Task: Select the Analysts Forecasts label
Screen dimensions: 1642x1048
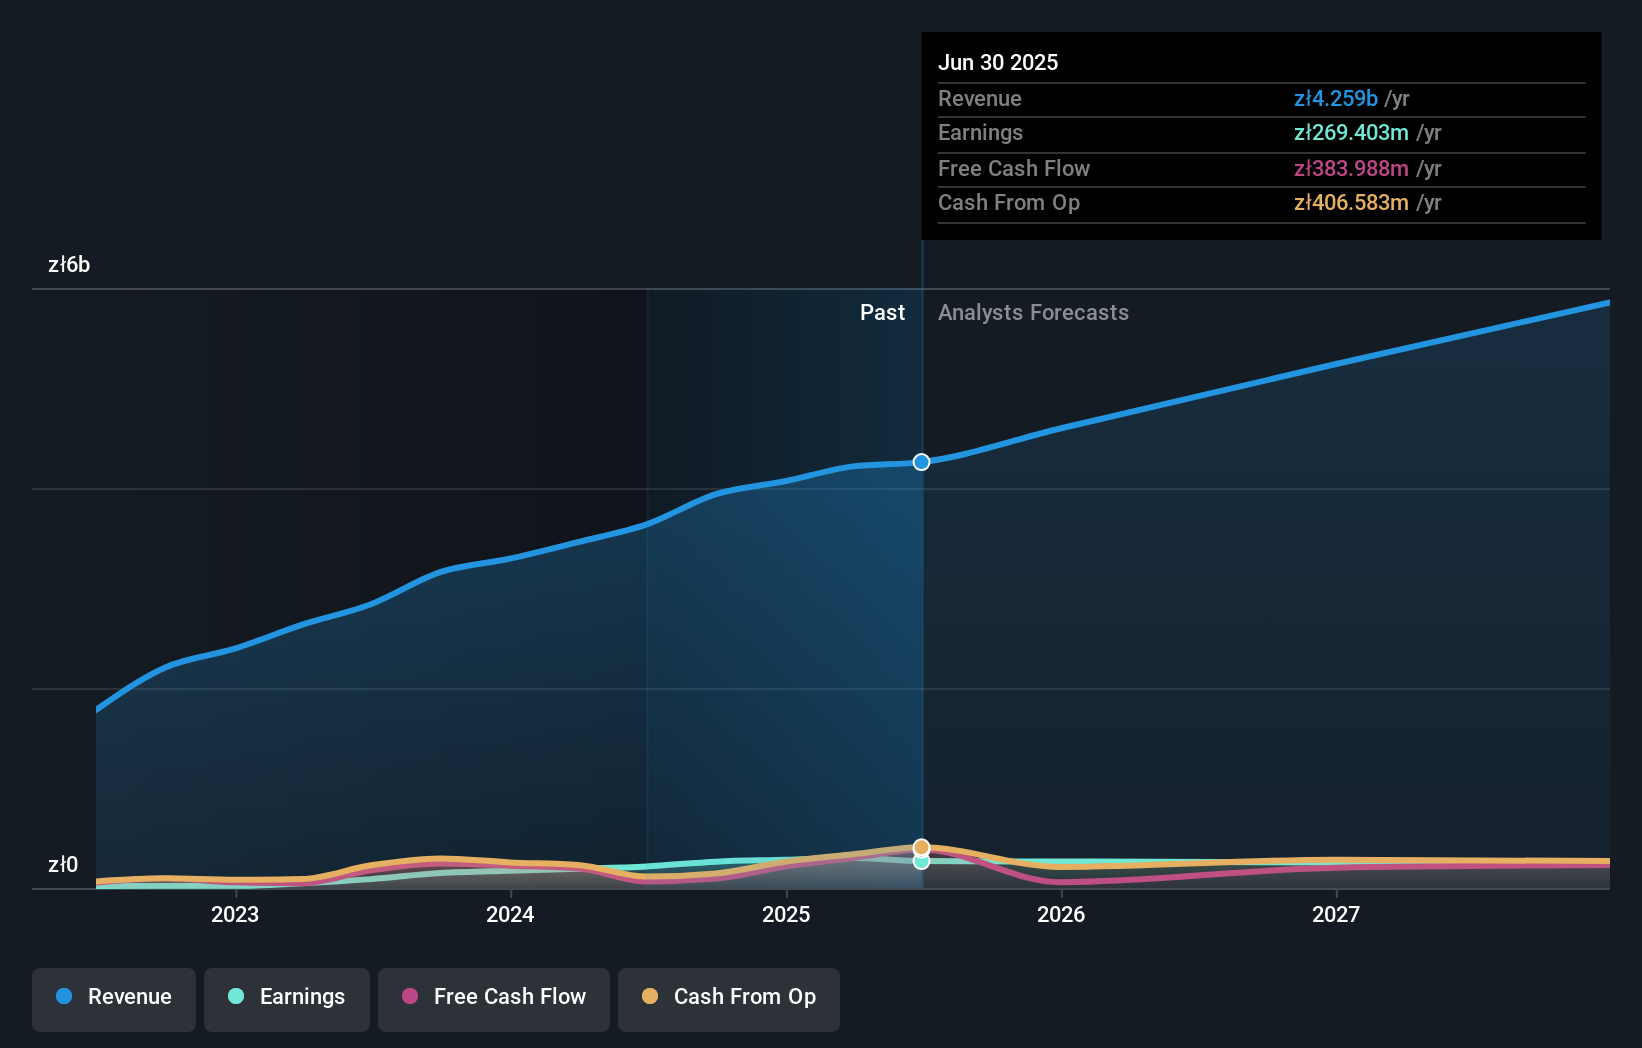Action: click(x=1033, y=312)
